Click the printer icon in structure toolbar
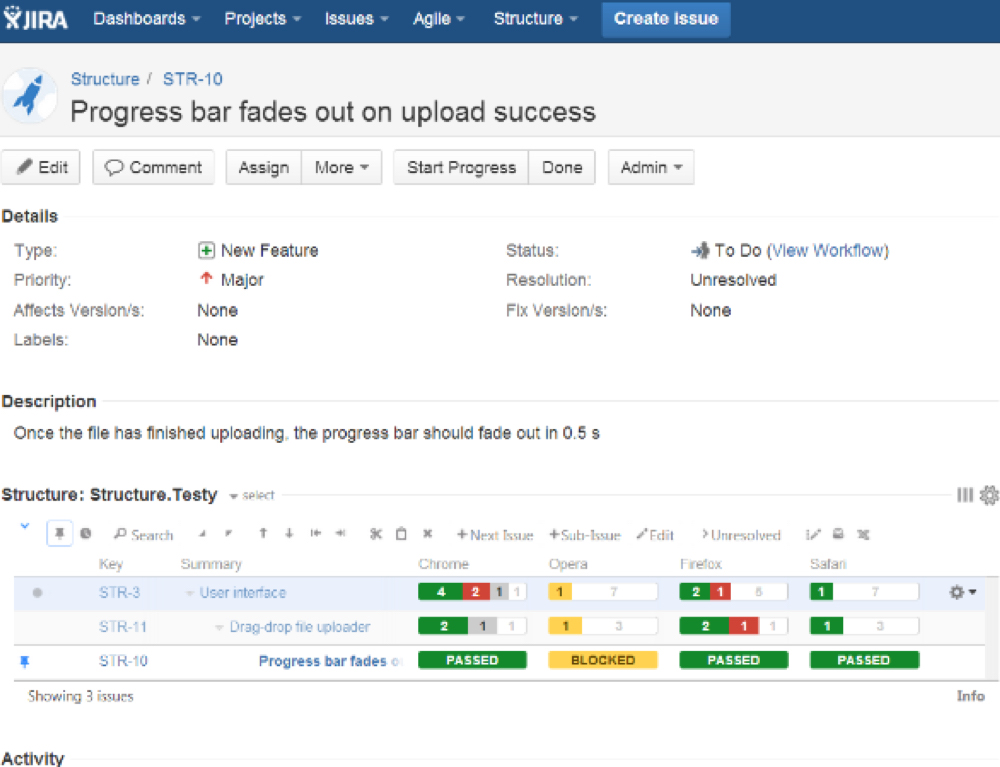1000x767 pixels. click(838, 534)
